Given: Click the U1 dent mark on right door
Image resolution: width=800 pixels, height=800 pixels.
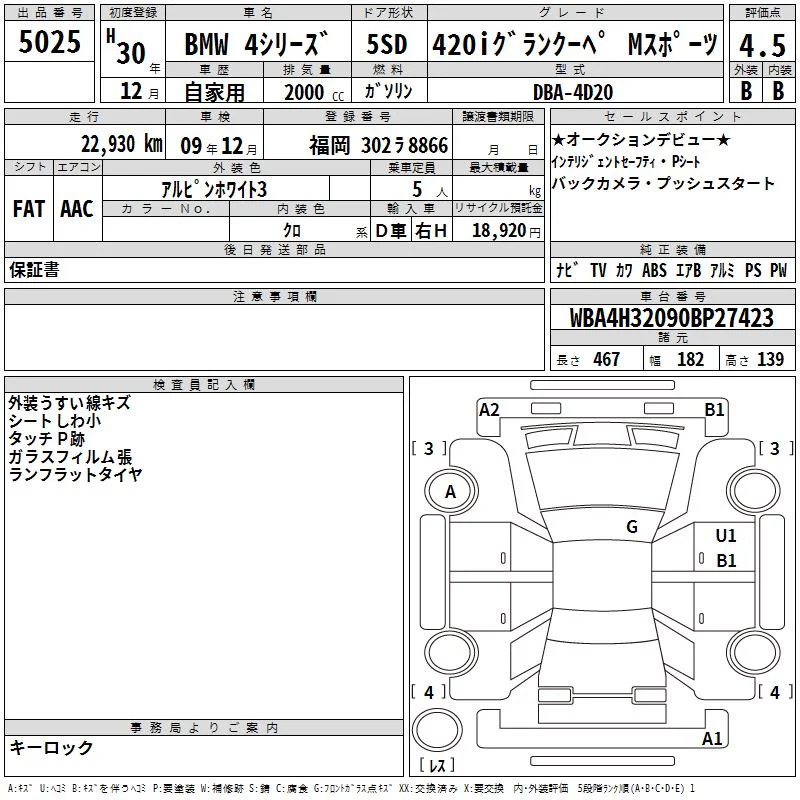Looking at the screenshot, I should (x=726, y=536).
